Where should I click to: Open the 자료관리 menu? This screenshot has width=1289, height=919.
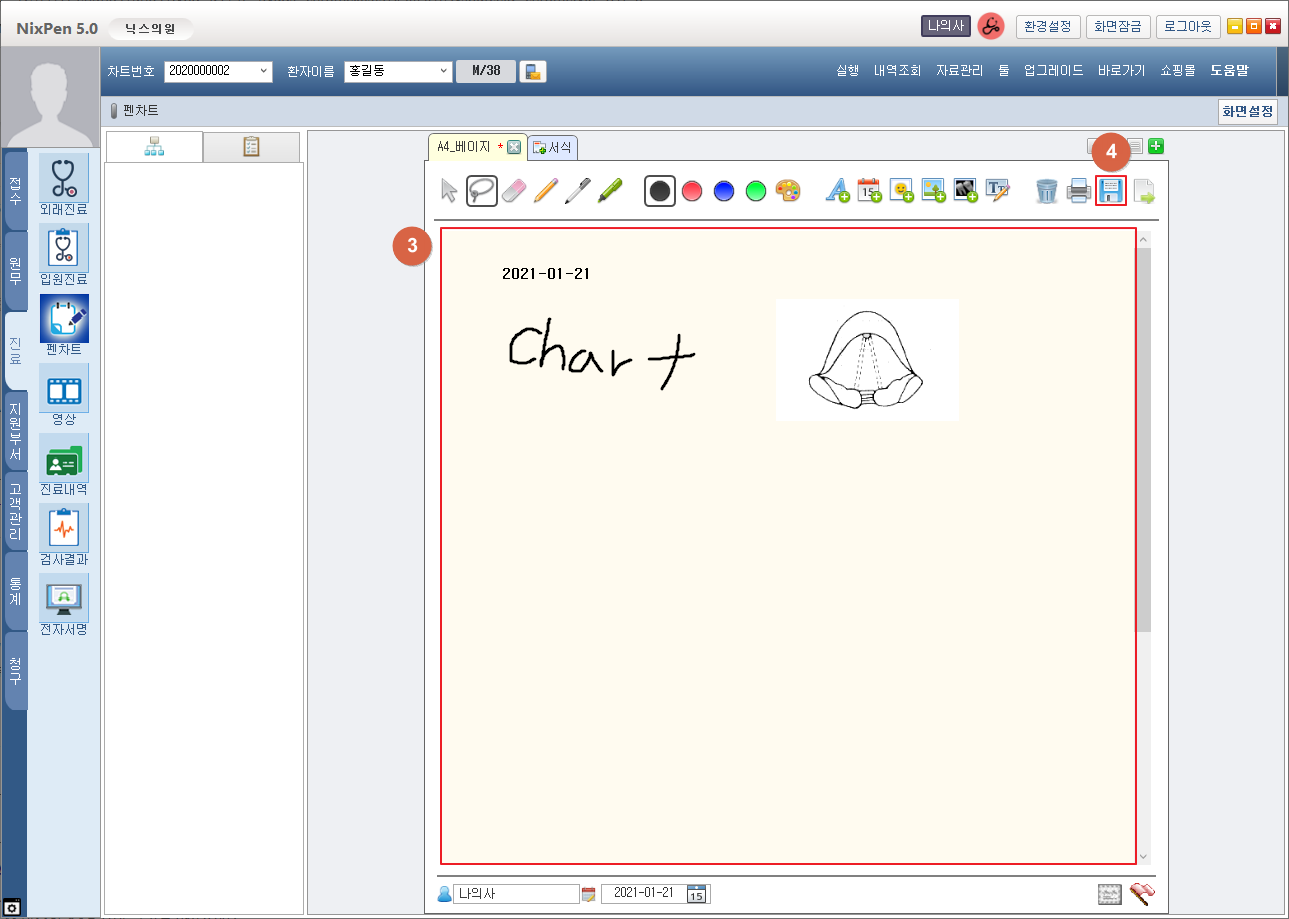click(959, 71)
